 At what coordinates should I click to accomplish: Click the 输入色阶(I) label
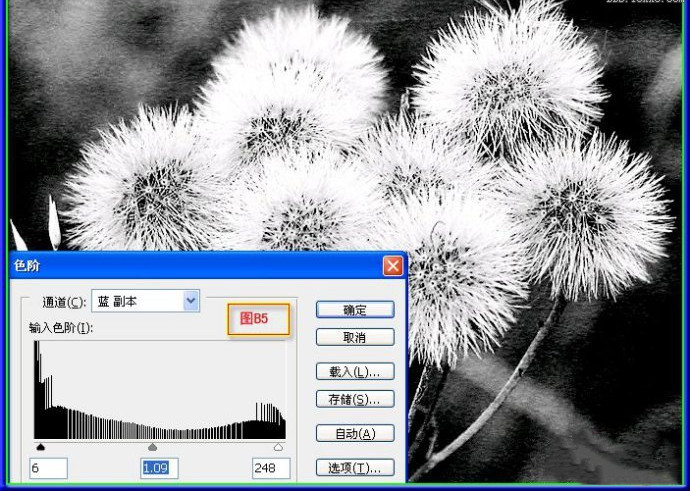61,328
